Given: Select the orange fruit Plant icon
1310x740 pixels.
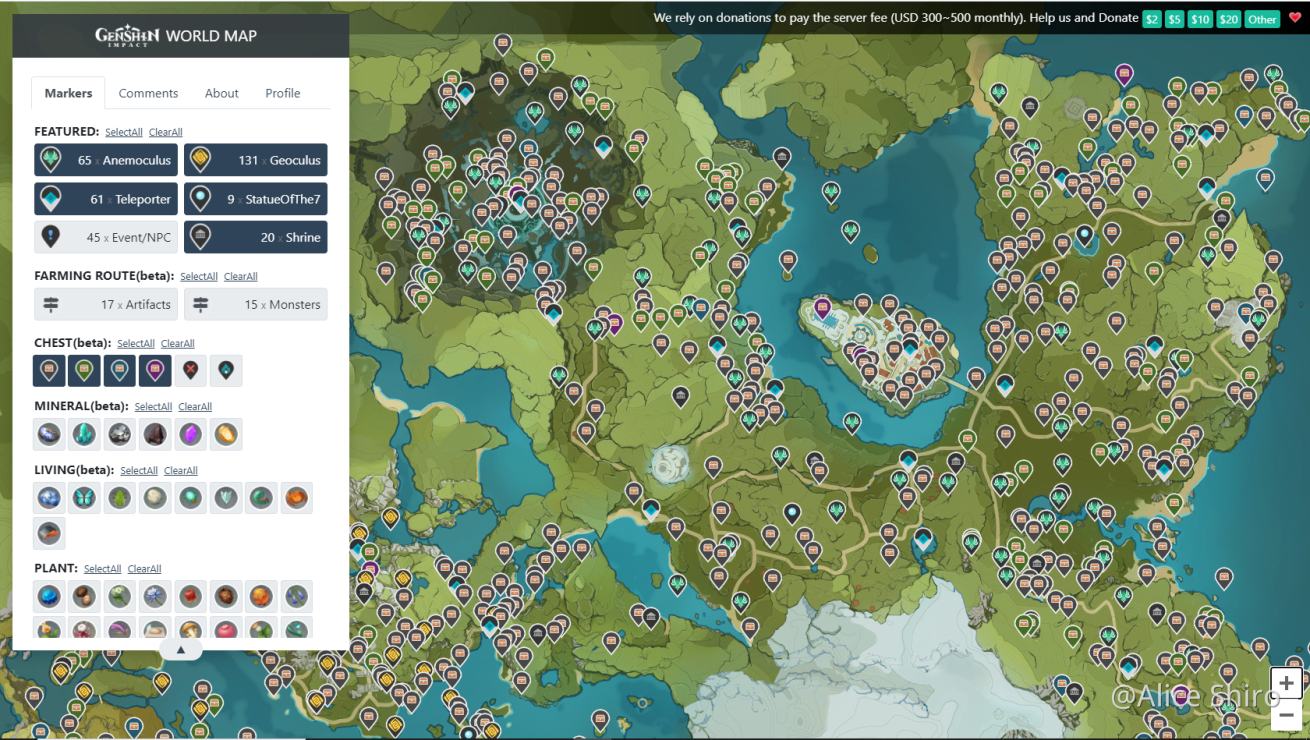Looking at the screenshot, I should (261, 597).
